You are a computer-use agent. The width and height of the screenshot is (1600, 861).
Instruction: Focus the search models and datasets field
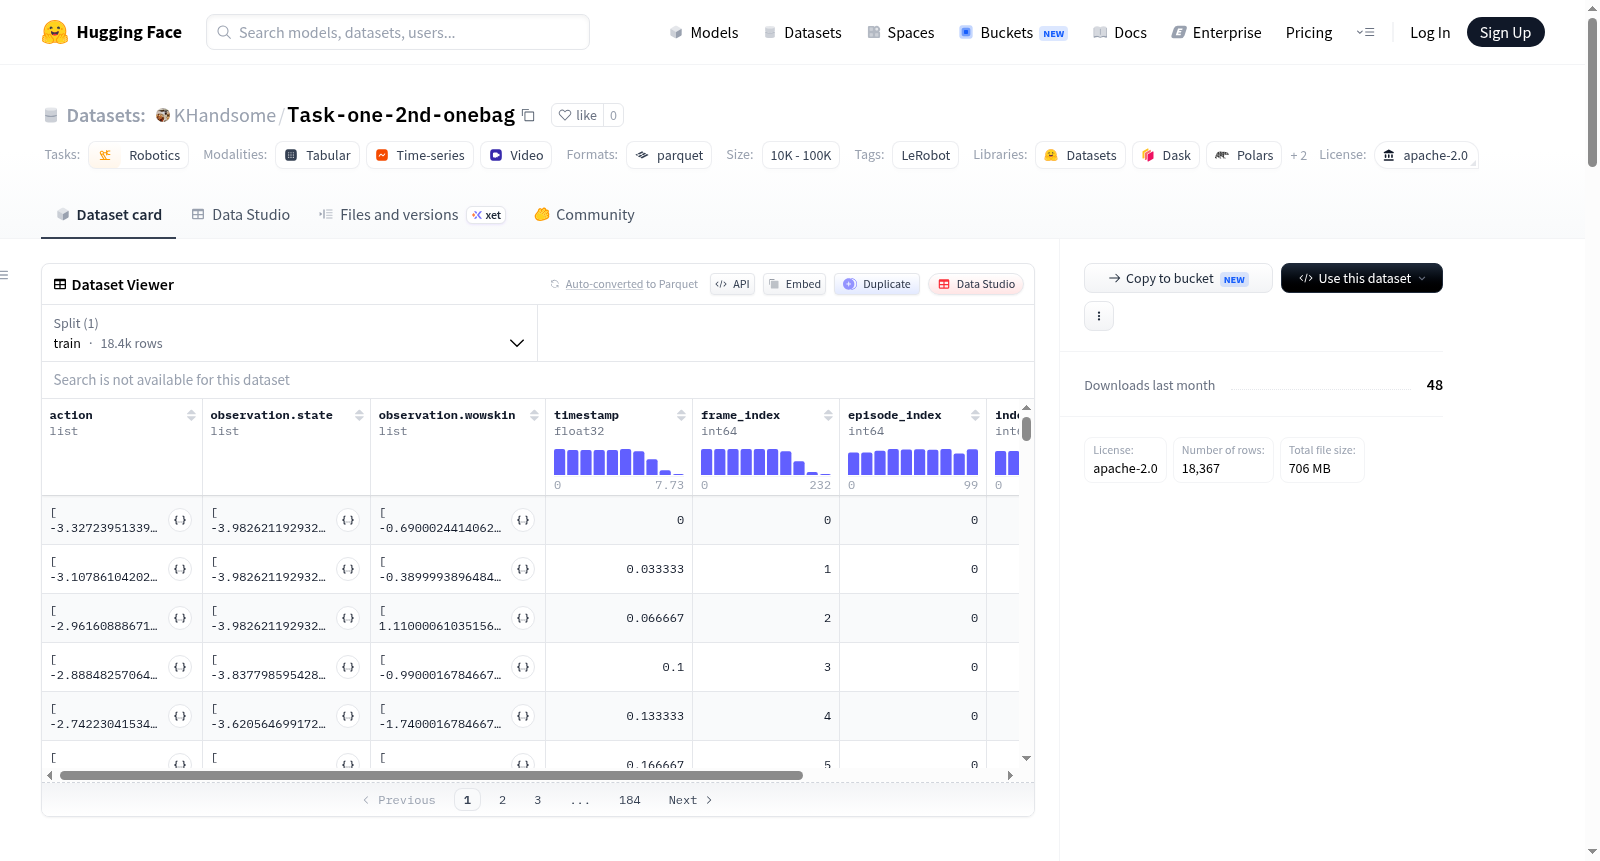[398, 32]
